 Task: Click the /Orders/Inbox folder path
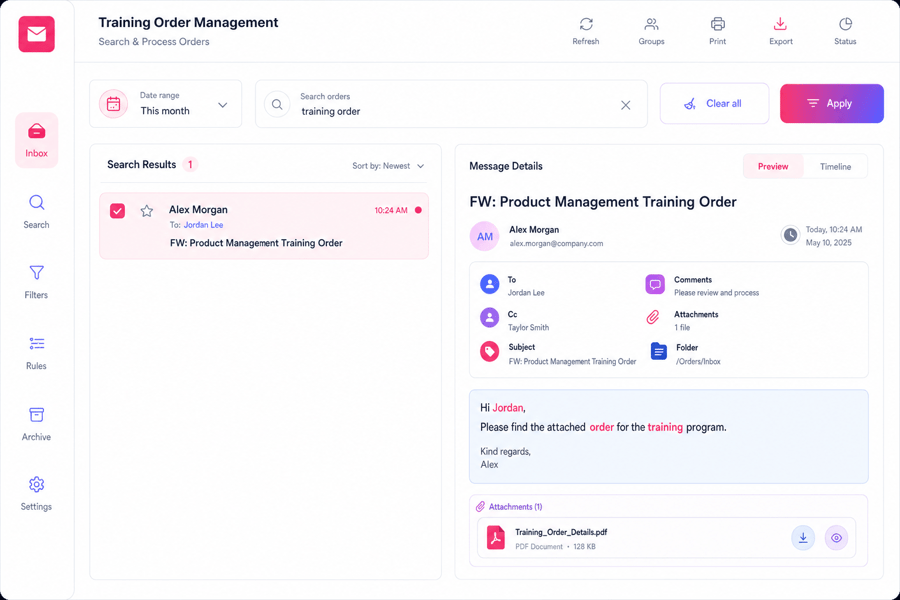698,362
